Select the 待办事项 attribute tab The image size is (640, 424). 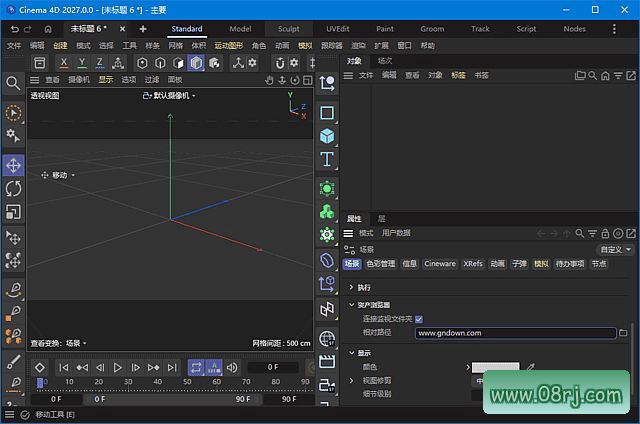pyautogui.click(x=570, y=264)
